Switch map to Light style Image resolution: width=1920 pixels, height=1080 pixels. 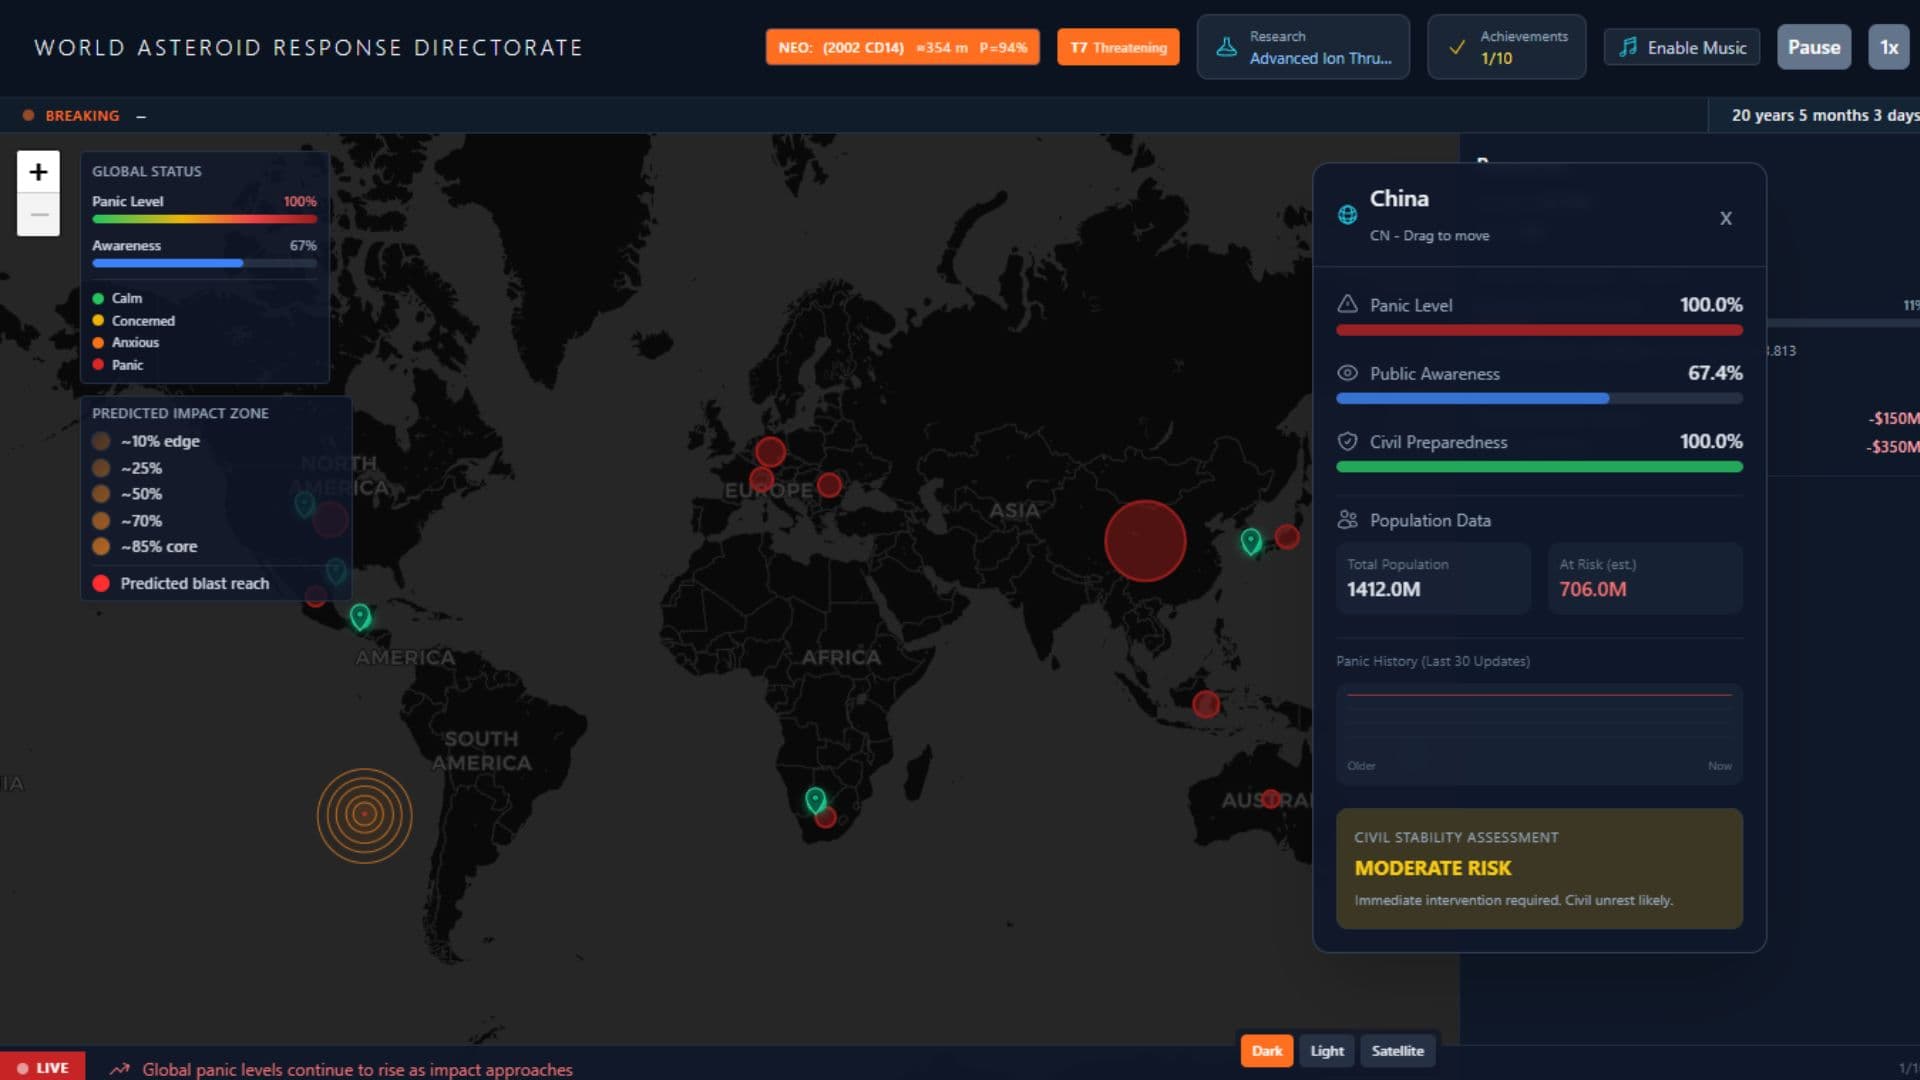point(1327,1051)
